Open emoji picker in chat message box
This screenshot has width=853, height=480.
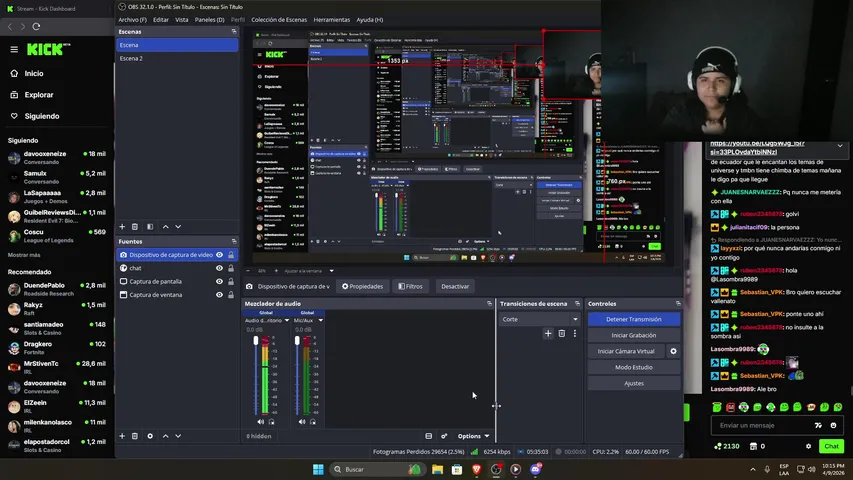tap(833, 425)
